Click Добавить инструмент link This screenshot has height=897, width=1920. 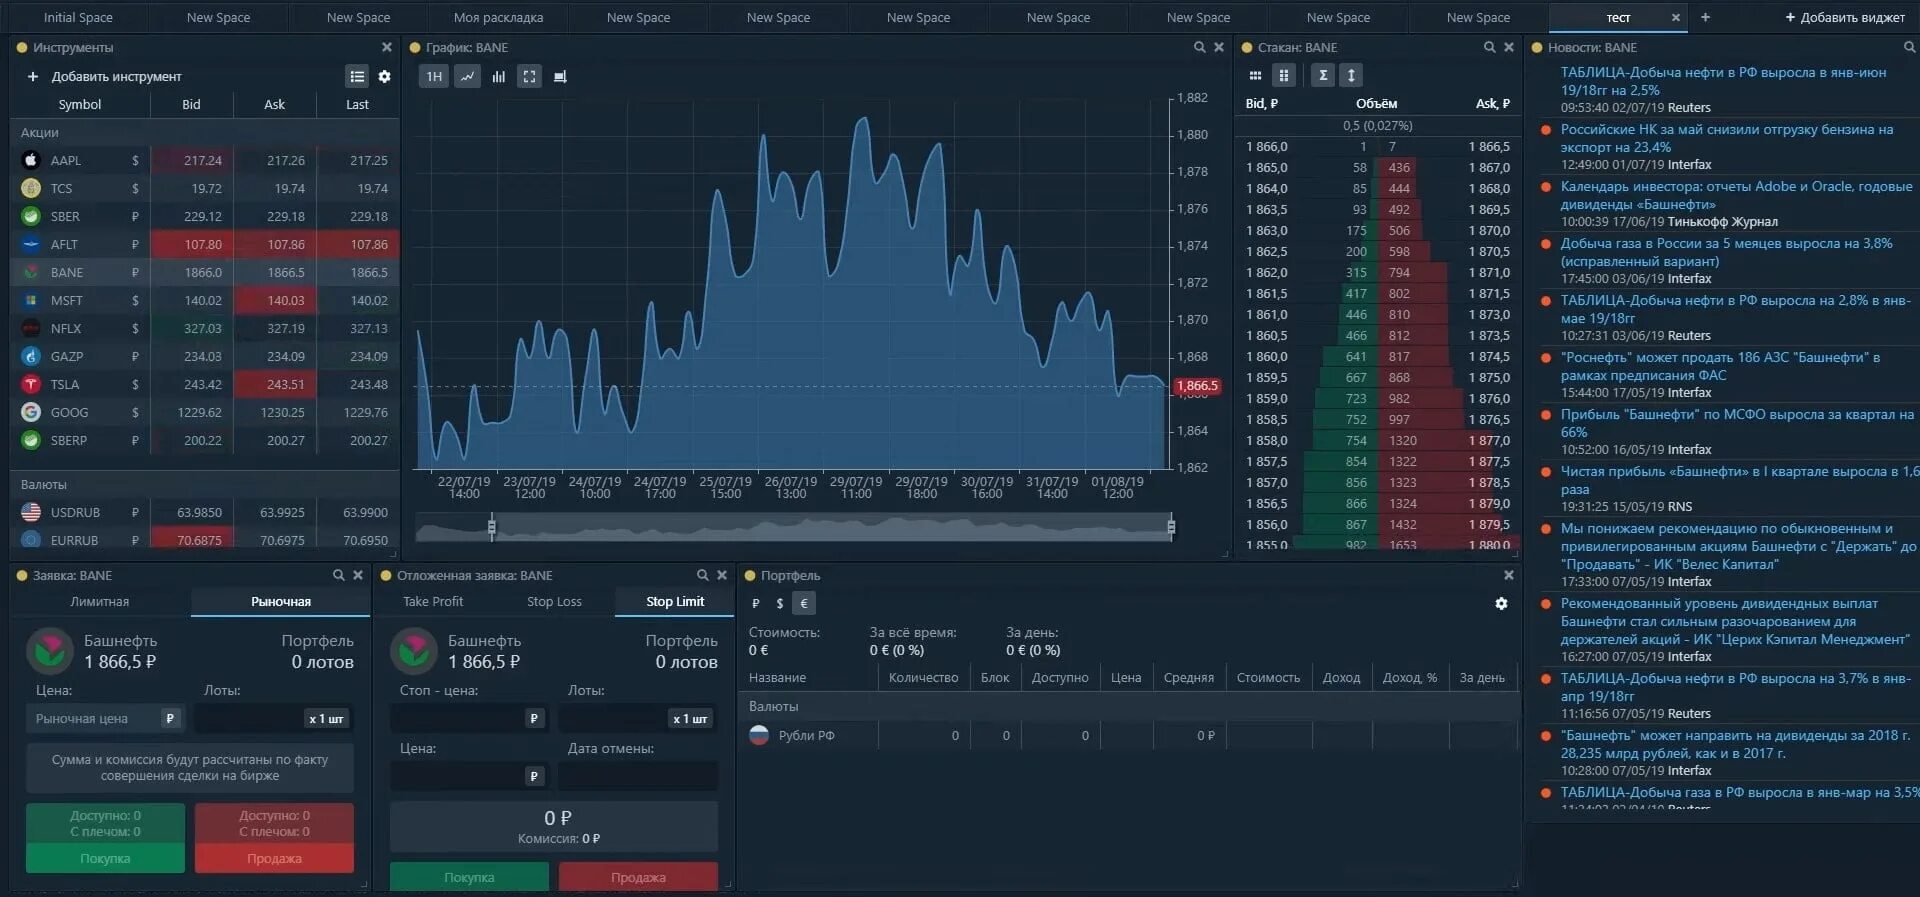pyautogui.click(x=117, y=76)
